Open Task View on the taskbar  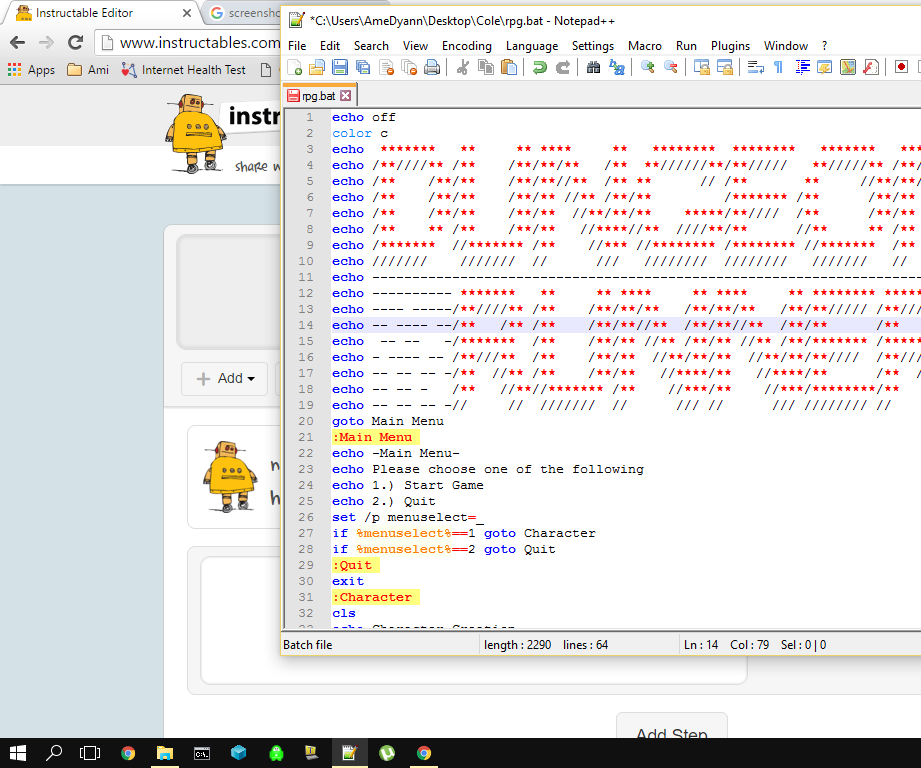tap(90, 753)
